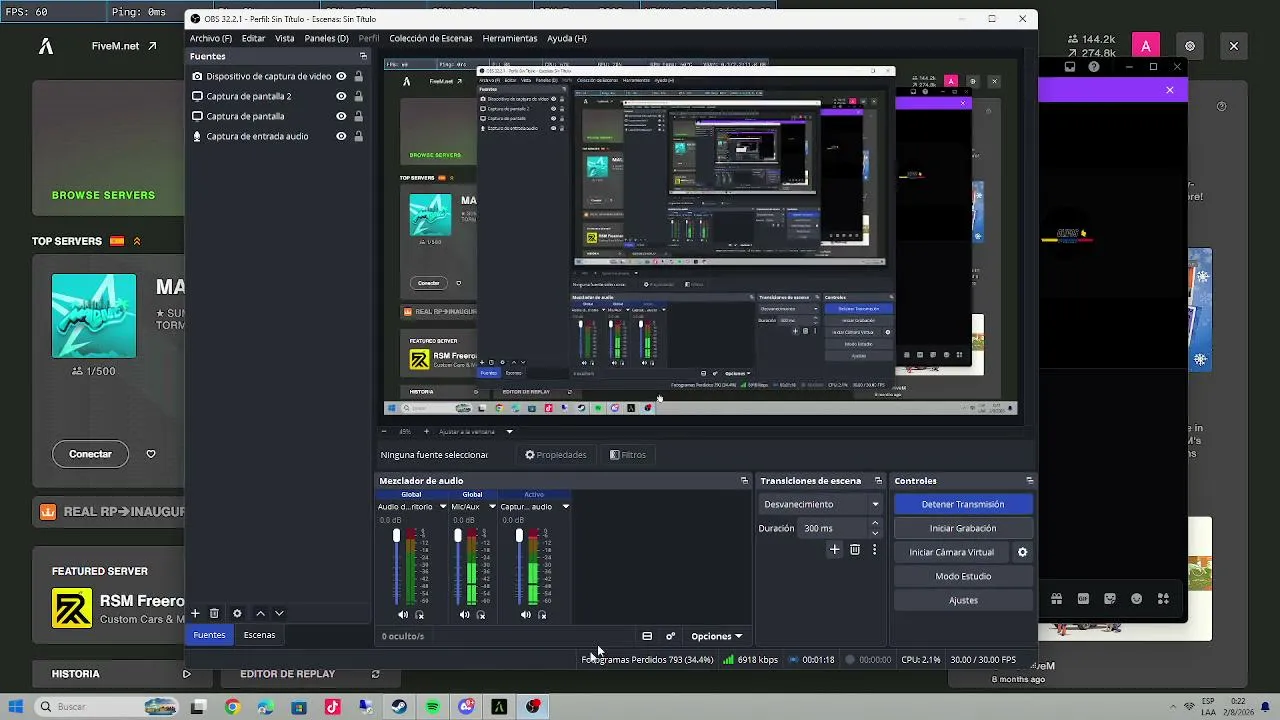Lock the Captura de pantalla source
The height and width of the screenshot is (720, 1280).
358,116
